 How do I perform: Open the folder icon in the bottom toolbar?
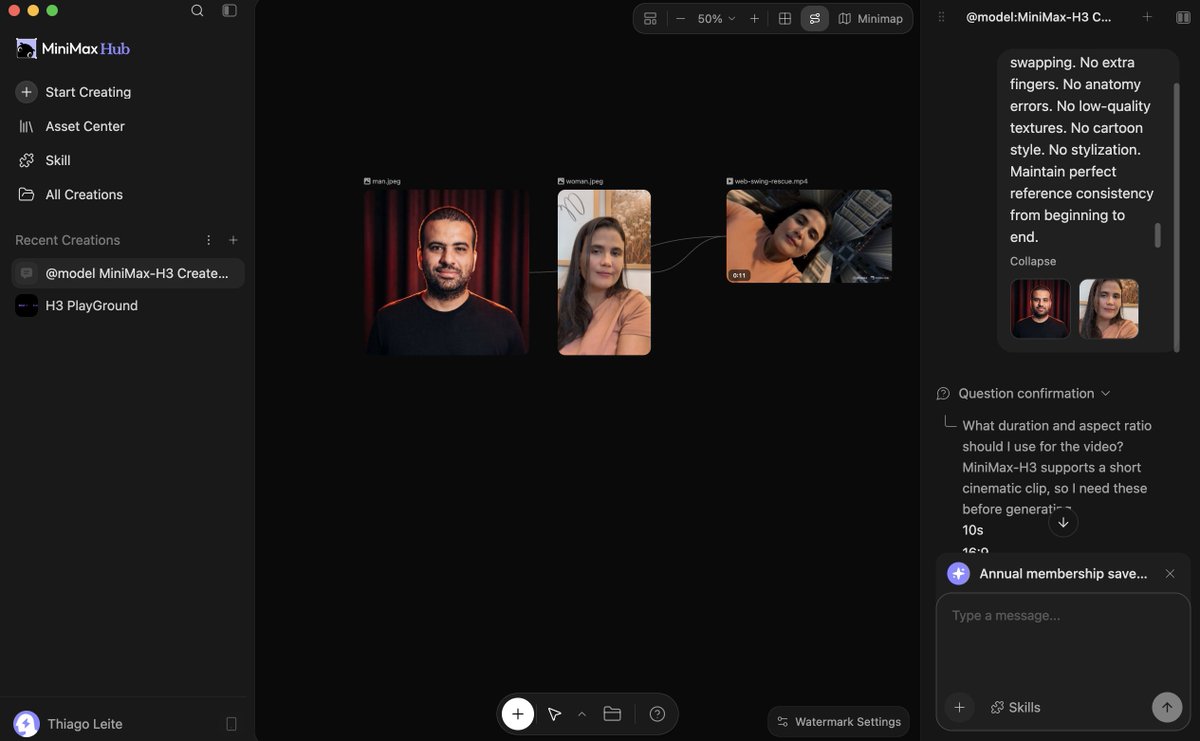click(612, 714)
